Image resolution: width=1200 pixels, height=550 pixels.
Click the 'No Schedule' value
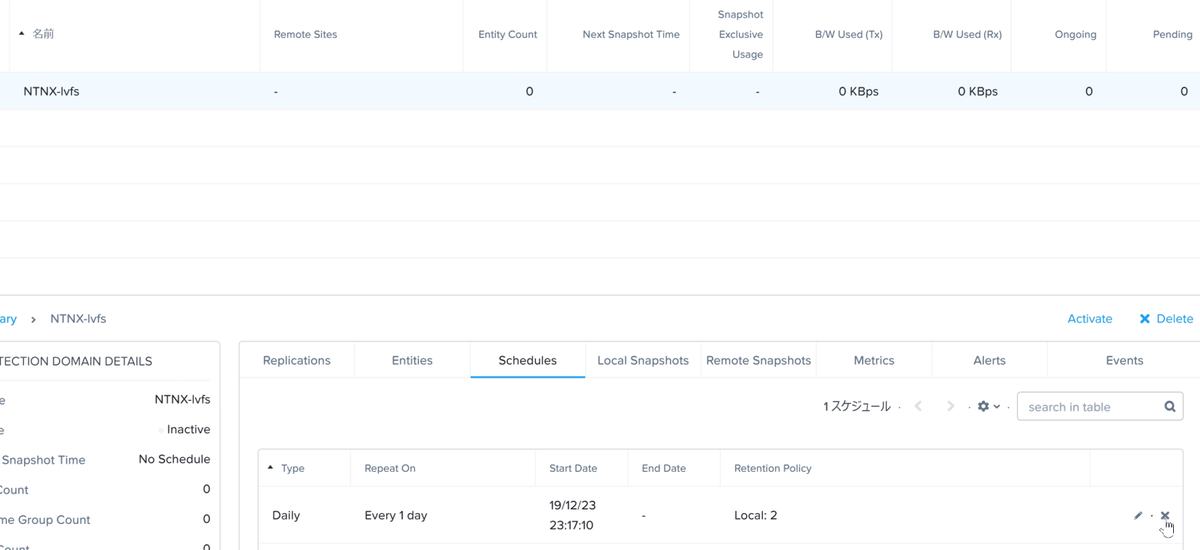click(174, 459)
